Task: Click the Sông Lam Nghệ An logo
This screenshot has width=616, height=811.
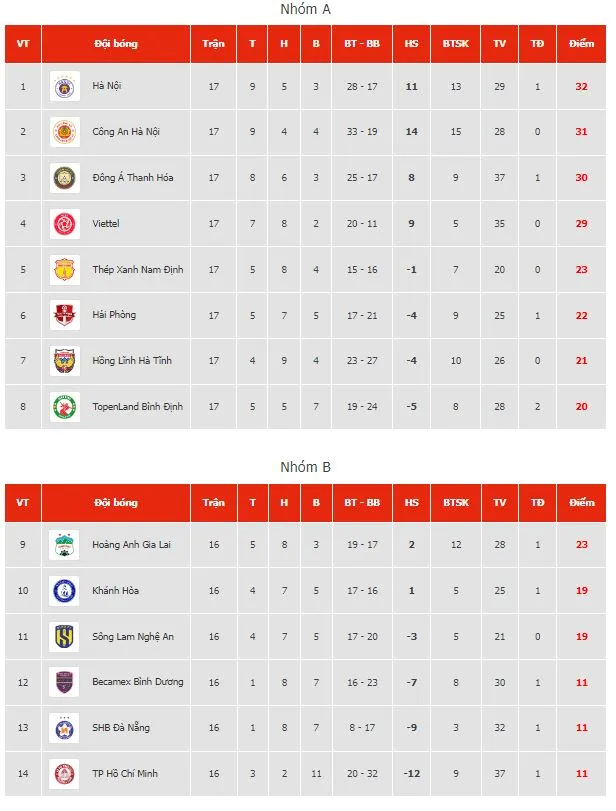Action: tap(66, 637)
